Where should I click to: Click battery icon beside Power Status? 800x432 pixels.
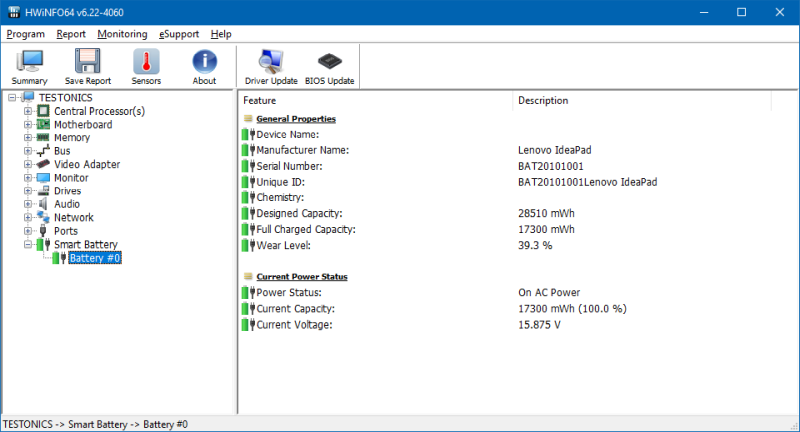tap(248, 292)
